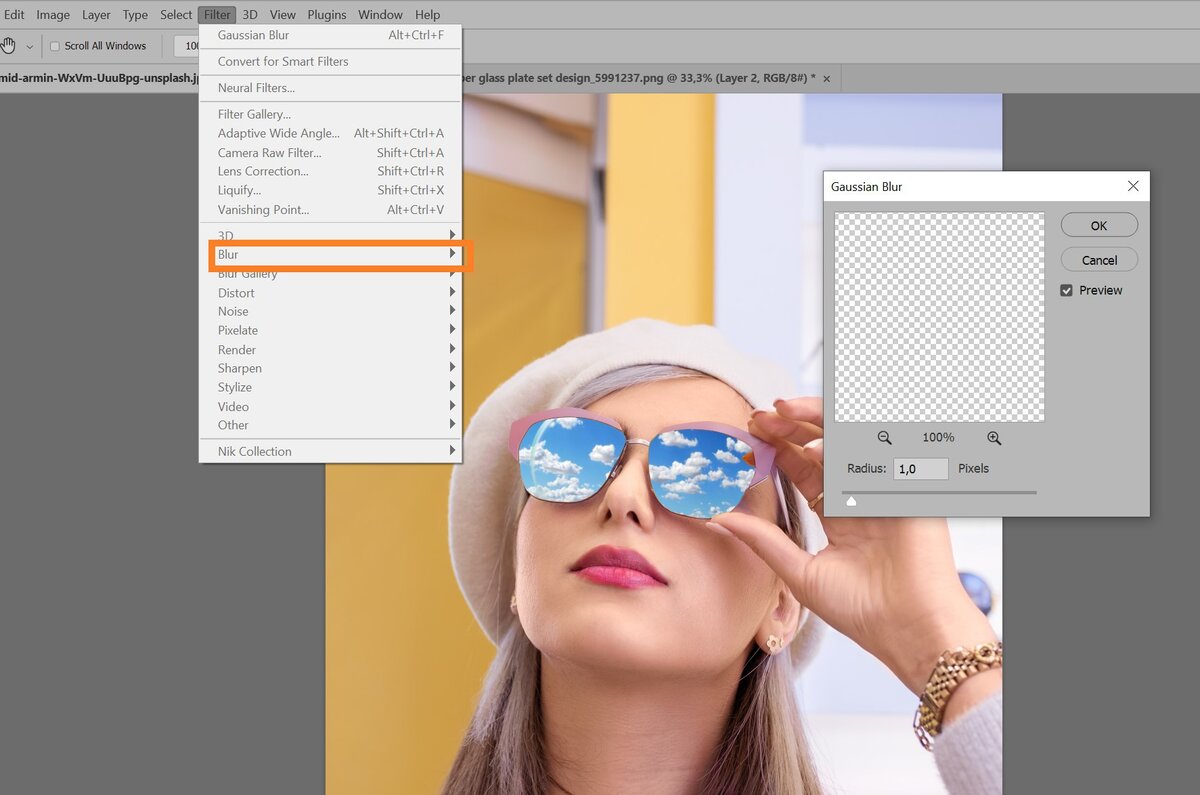This screenshot has height=795, width=1200.
Task: Disable the Preview checkbox in Gaussian Blur
Action: pos(1067,290)
